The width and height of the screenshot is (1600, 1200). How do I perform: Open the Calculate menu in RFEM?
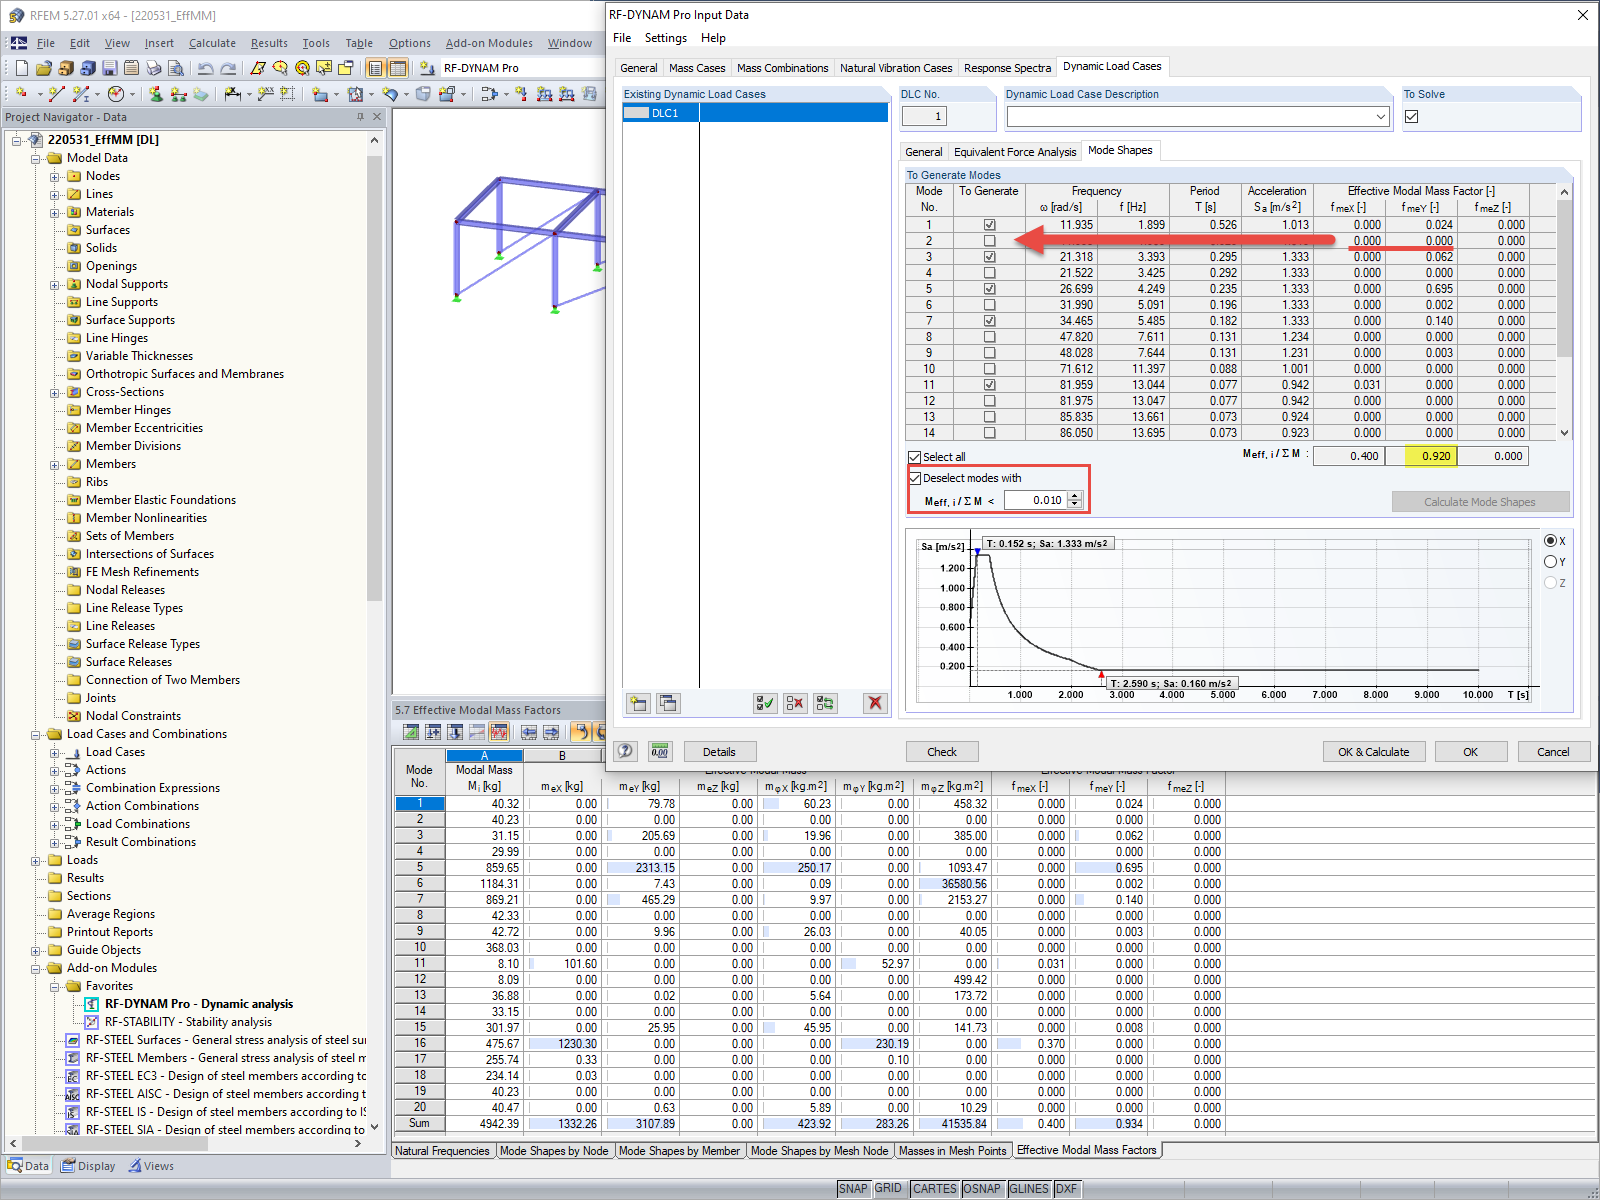tap(212, 43)
